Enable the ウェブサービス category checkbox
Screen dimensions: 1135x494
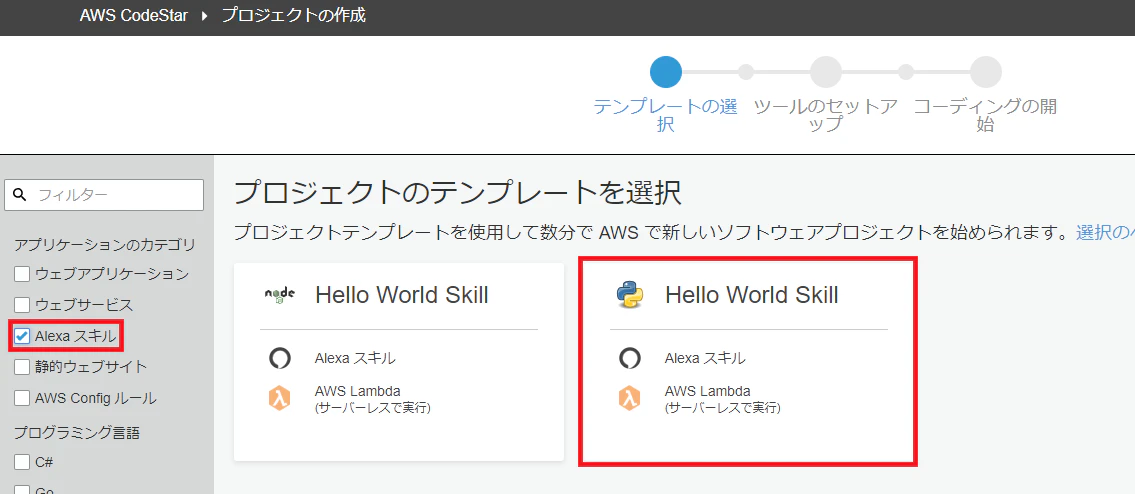click(x=22, y=304)
